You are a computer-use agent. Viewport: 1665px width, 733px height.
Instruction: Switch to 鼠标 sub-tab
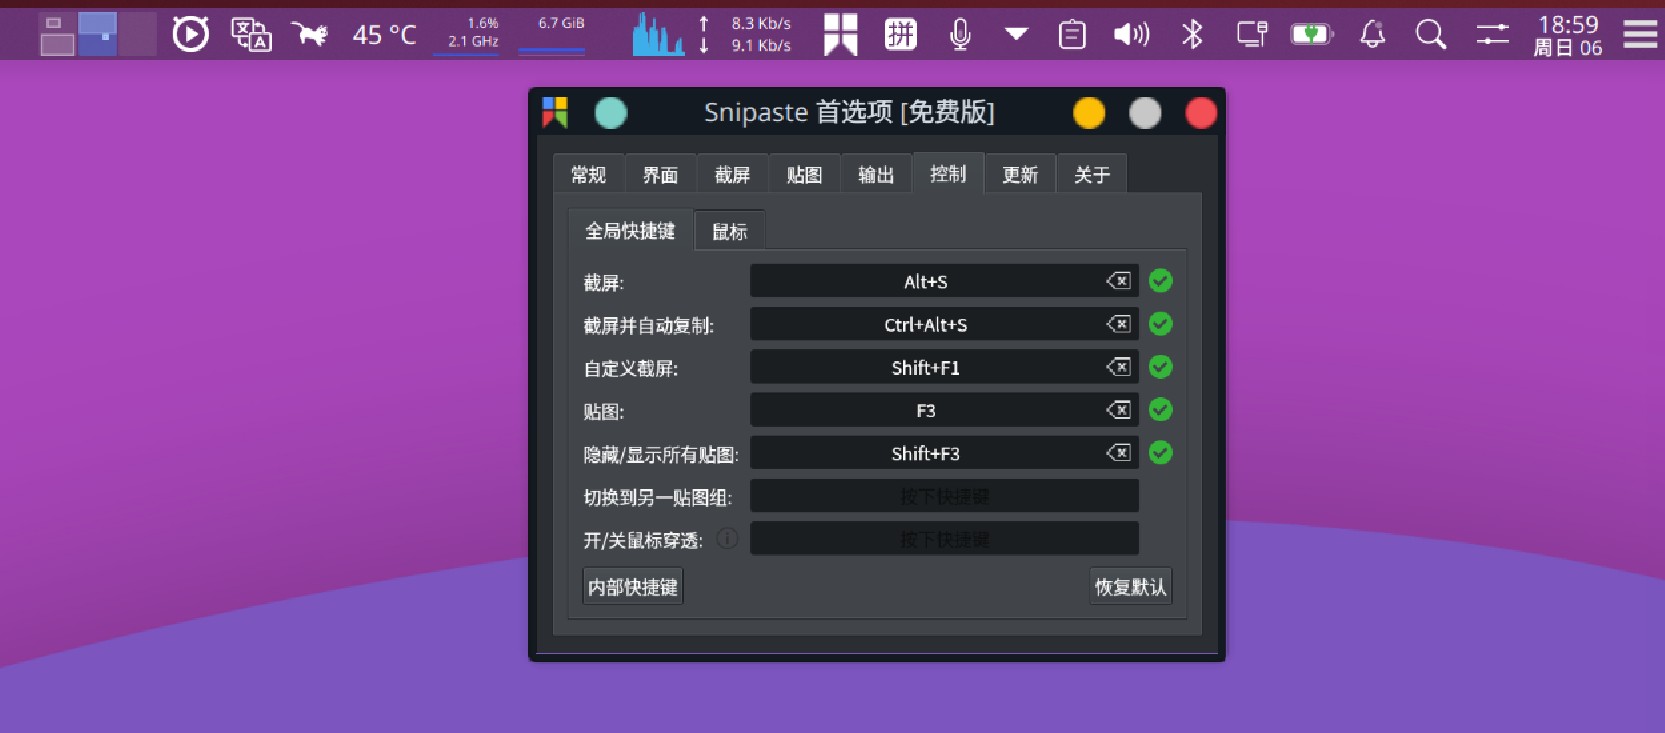[729, 232]
